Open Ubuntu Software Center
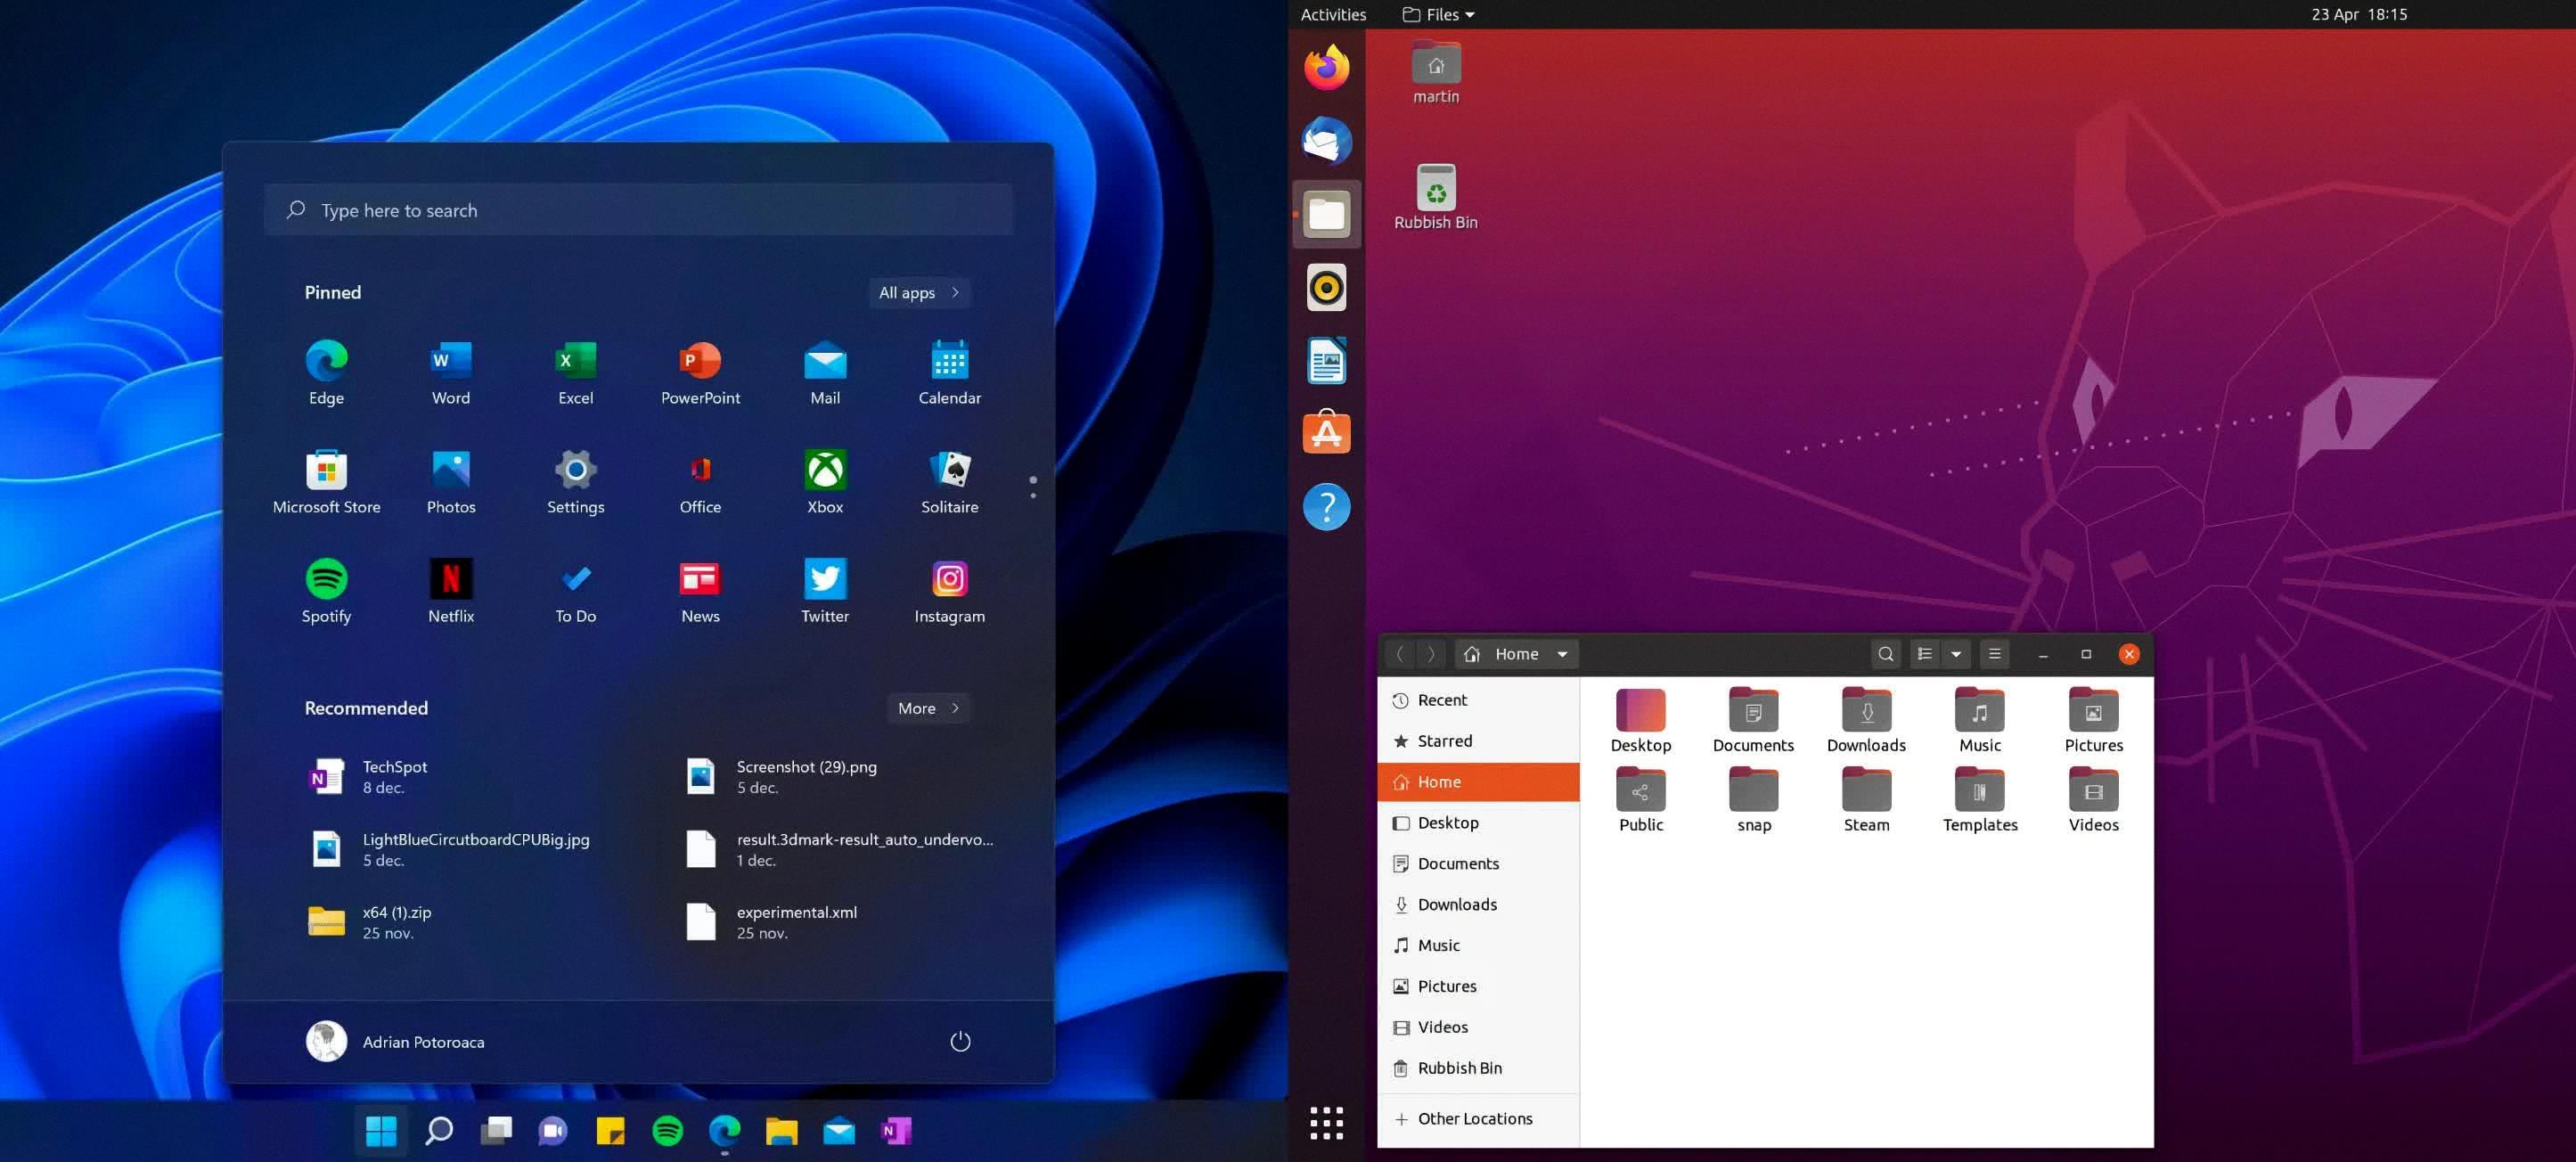Viewport: 2576px width, 1162px height. tap(1326, 432)
